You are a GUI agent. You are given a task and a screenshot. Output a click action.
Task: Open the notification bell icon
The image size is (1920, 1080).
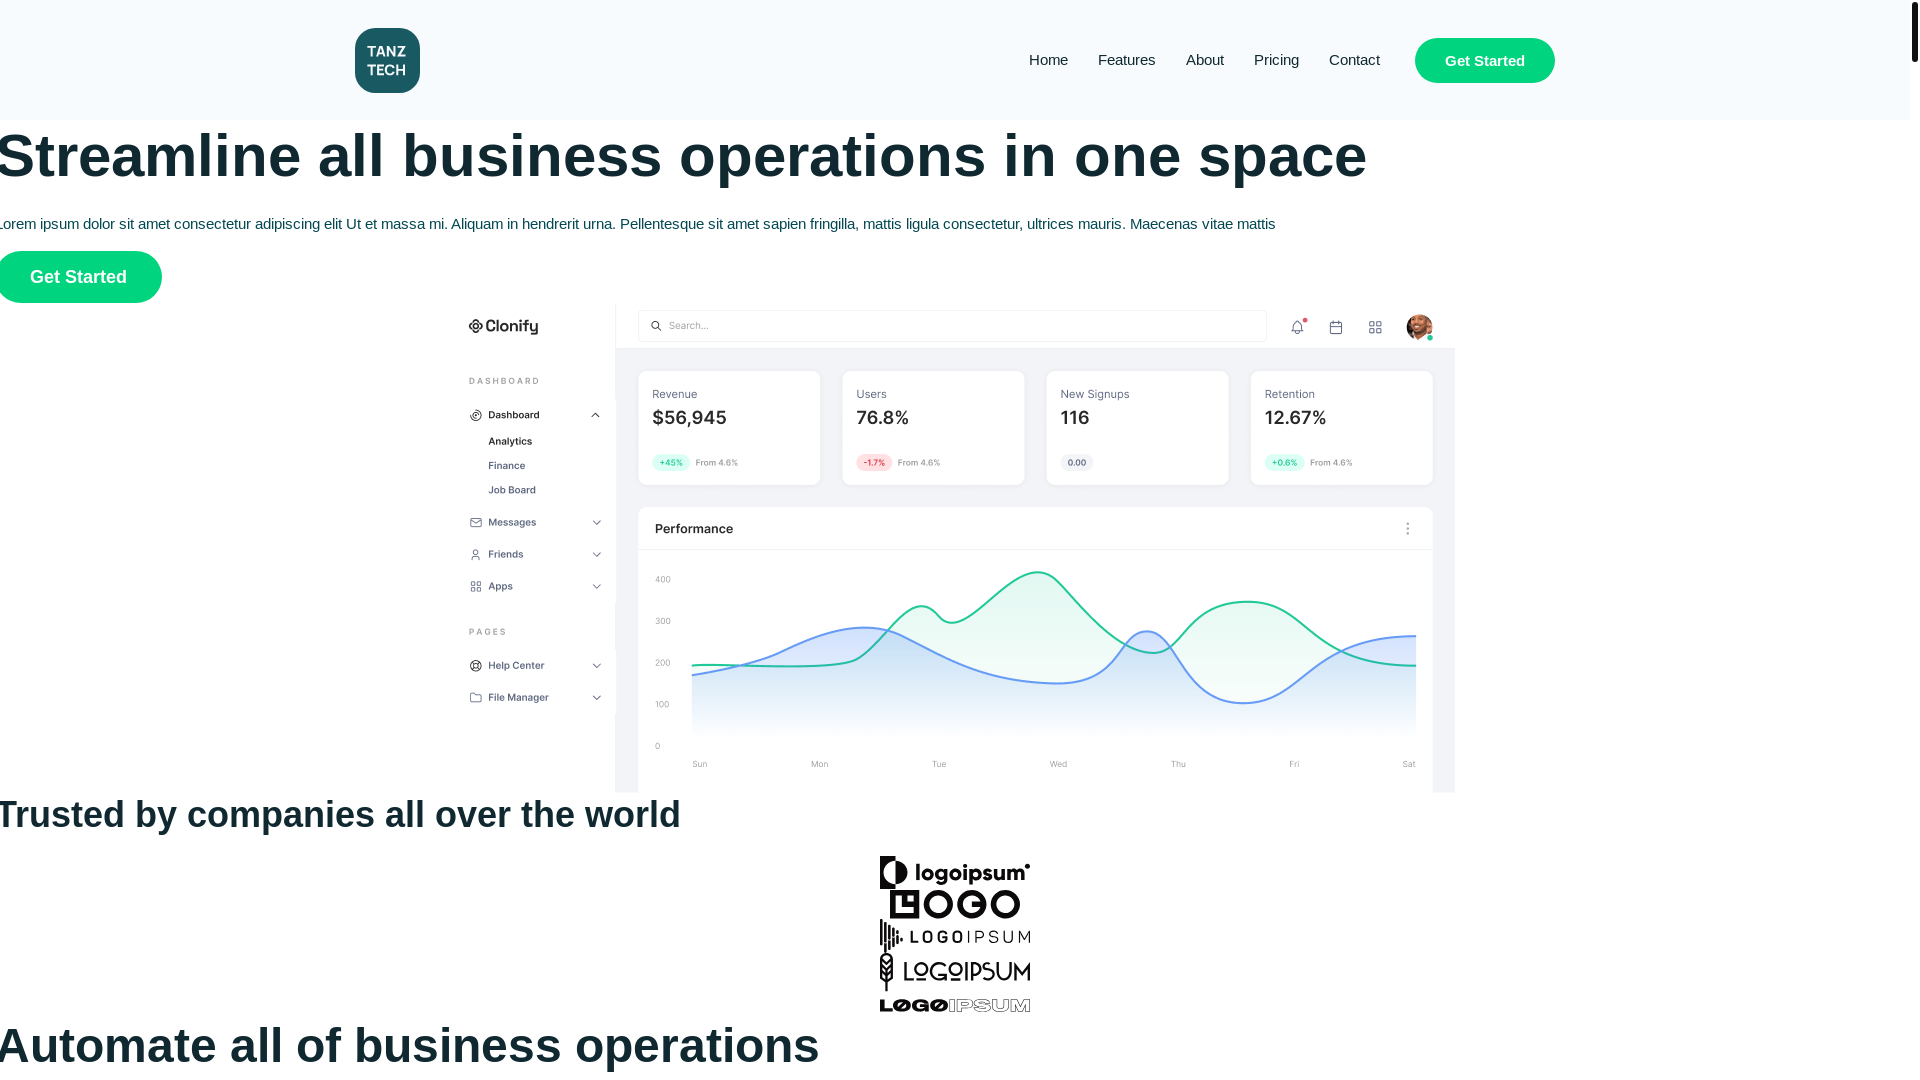pos(1297,327)
